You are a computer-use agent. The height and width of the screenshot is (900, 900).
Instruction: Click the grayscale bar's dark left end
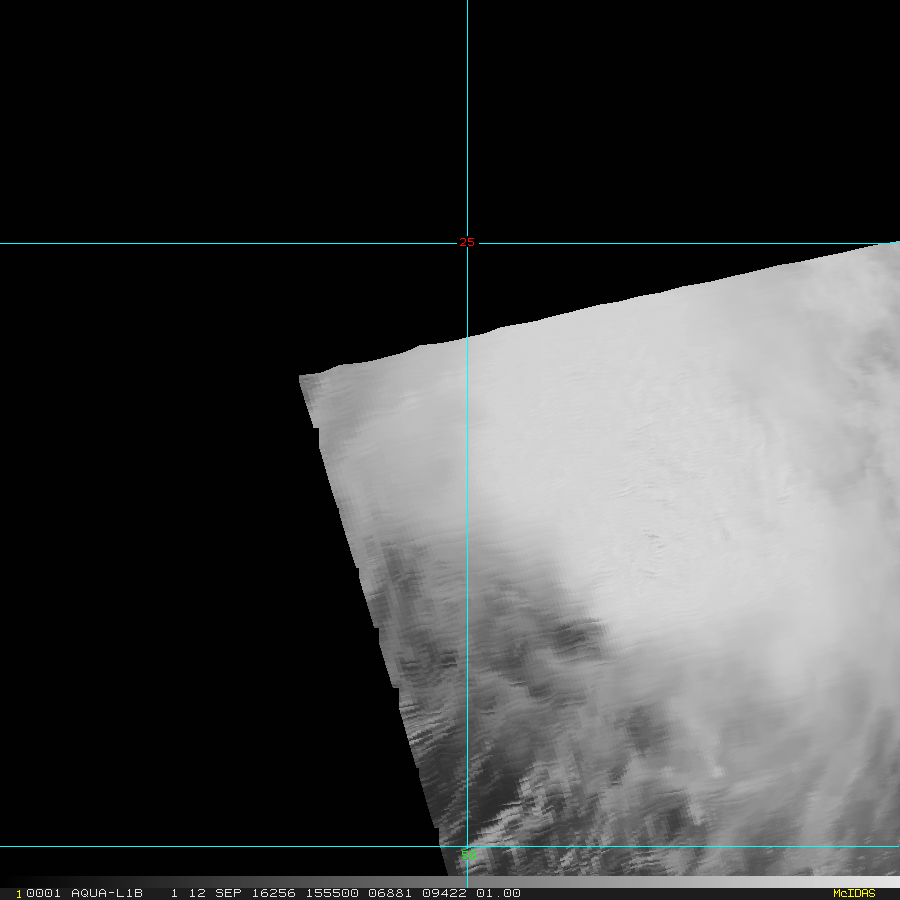(x=22, y=882)
